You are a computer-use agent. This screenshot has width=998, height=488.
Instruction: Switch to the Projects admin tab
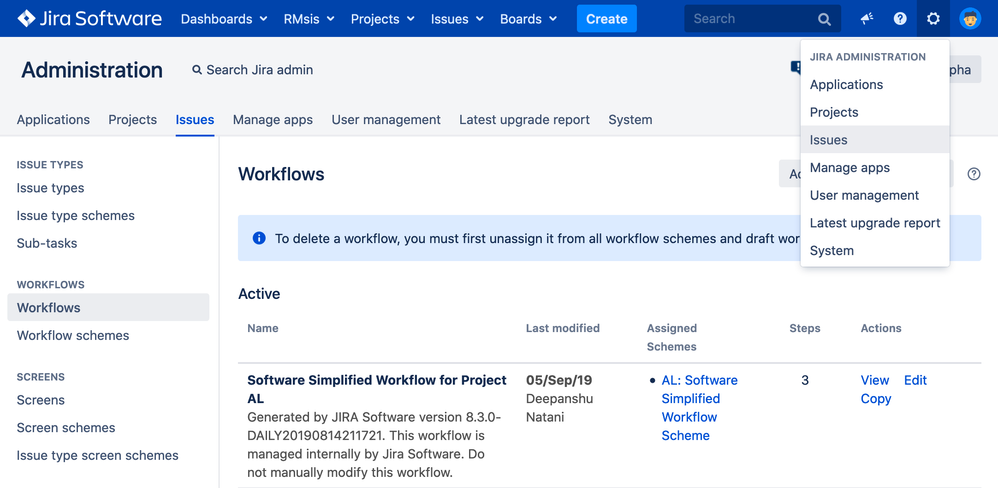(132, 120)
